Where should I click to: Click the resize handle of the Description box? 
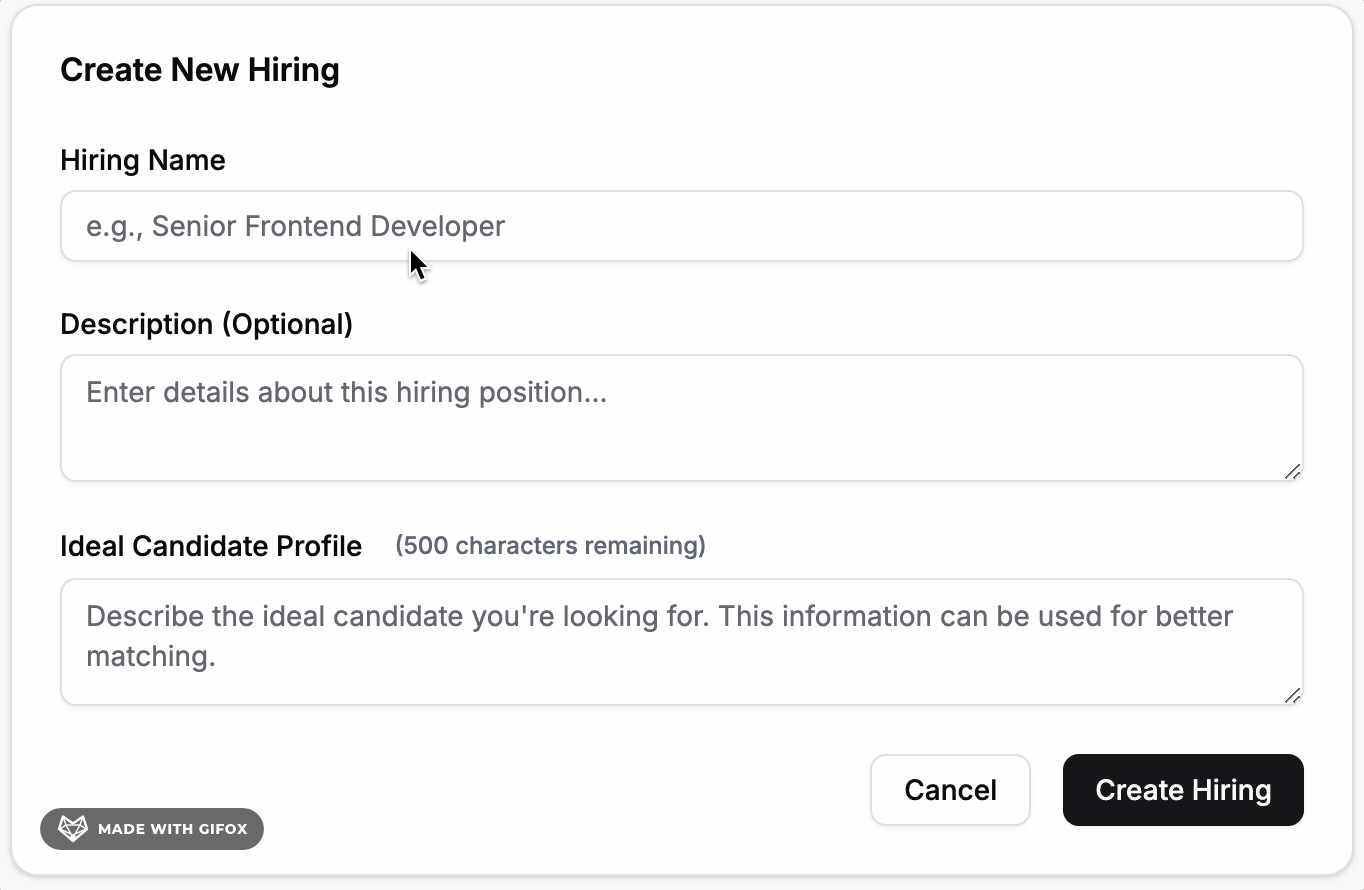1292,471
